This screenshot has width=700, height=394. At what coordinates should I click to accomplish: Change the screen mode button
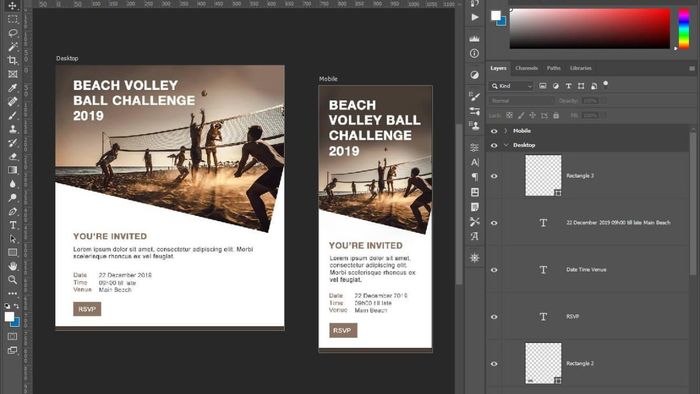coord(12,350)
